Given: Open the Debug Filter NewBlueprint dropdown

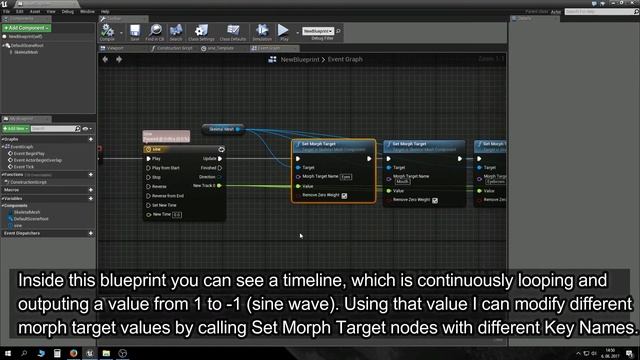Looking at the screenshot, I should [x=318, y=31].
